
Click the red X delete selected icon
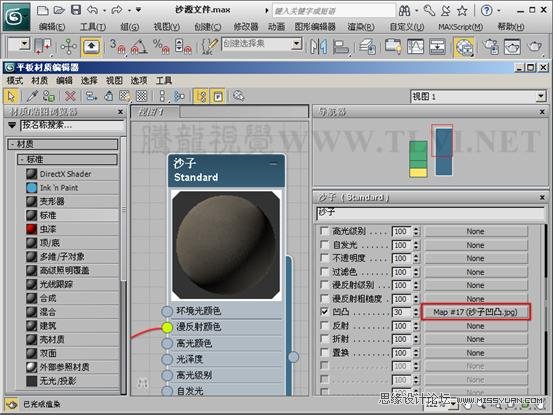point(71,96)
